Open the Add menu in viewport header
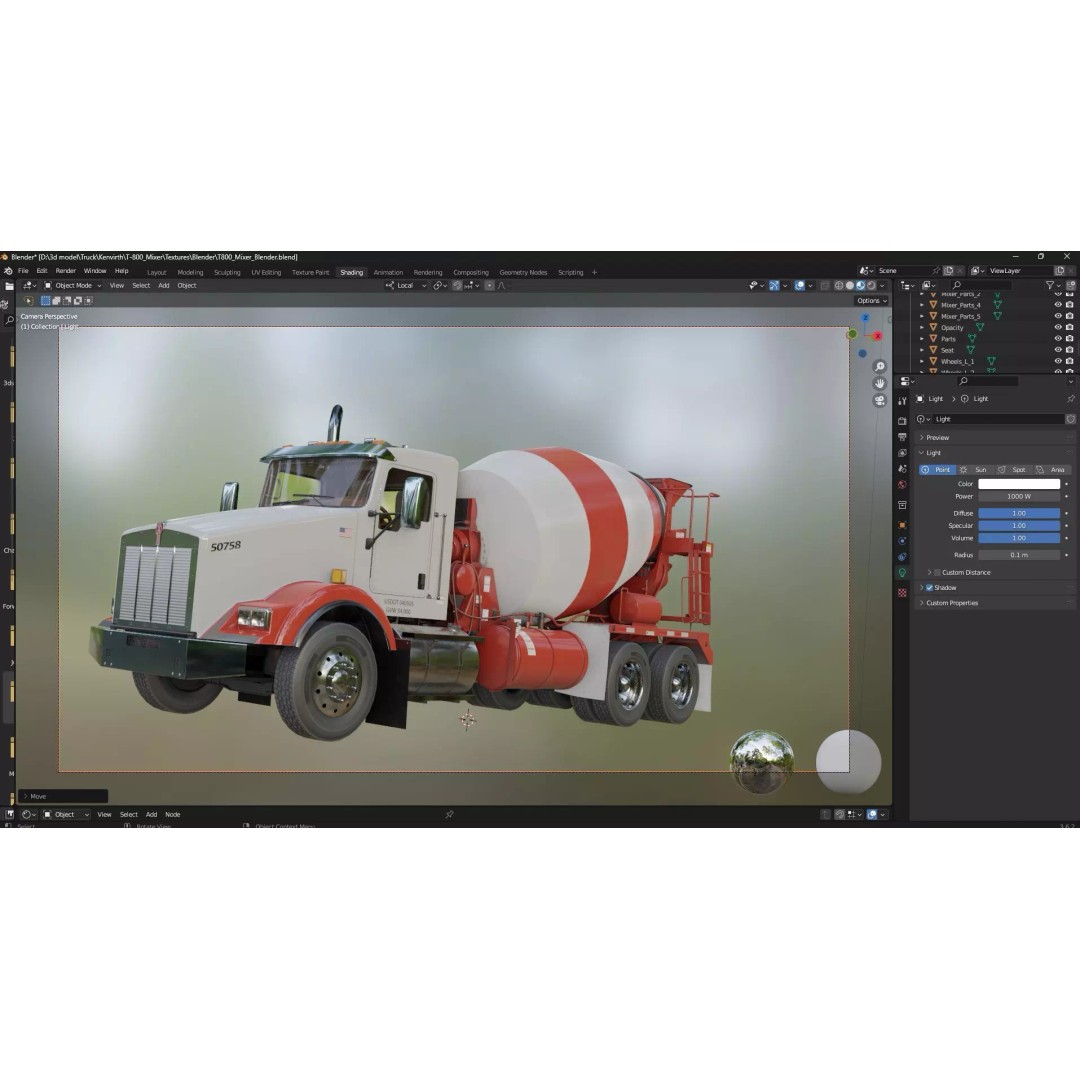1080x1080 pixels. pyautogui.click(x=164, y=285)
